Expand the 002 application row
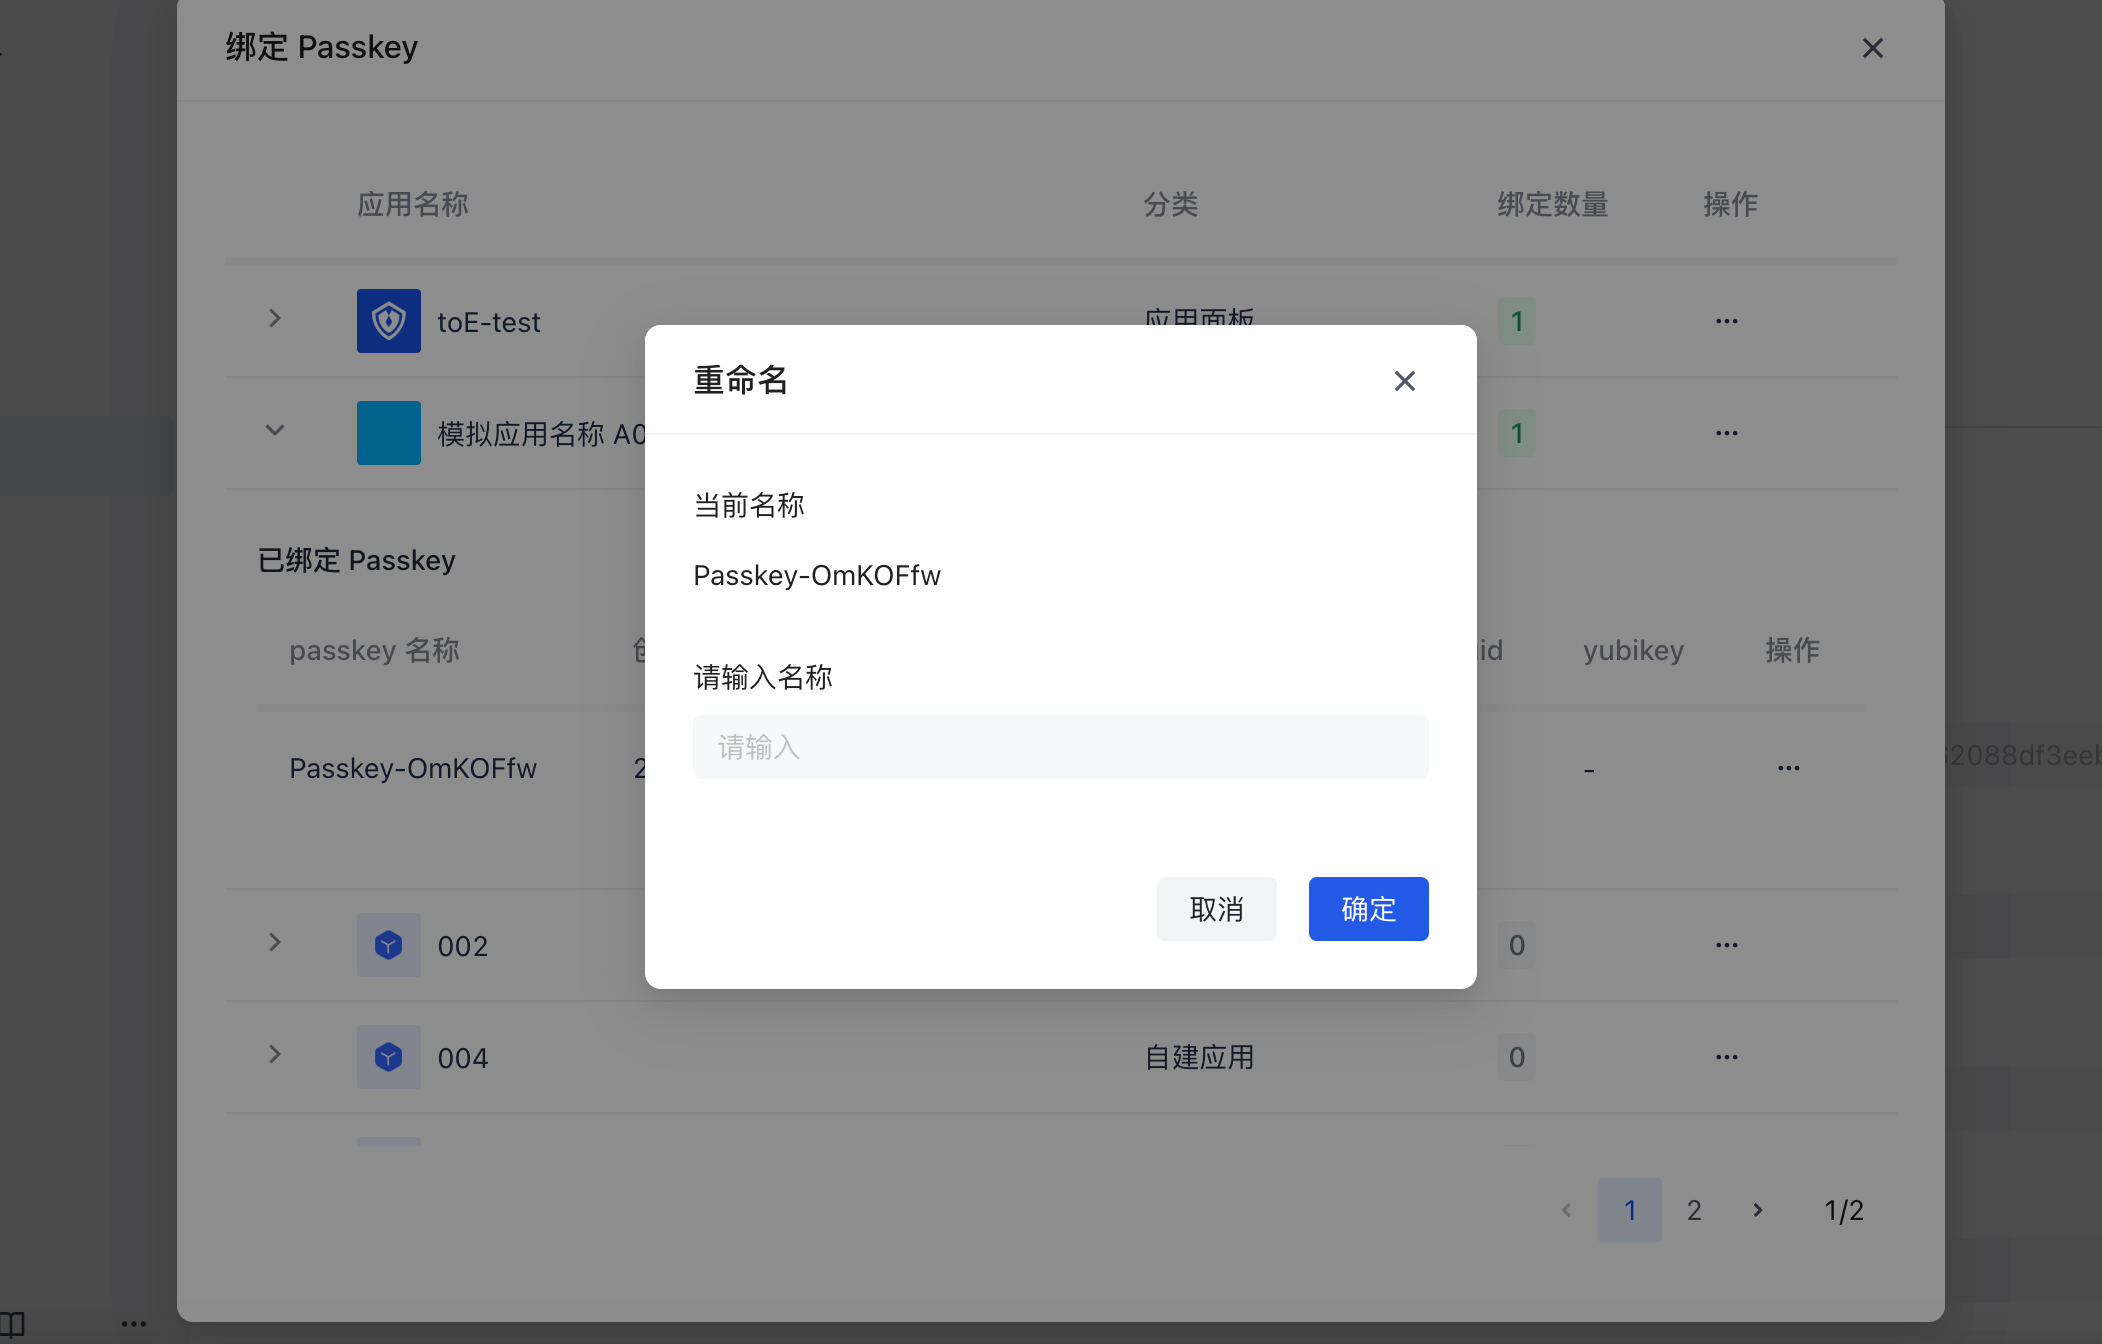The width and height of the screenshot is (2102, 1344). click(x=275, y=943)
